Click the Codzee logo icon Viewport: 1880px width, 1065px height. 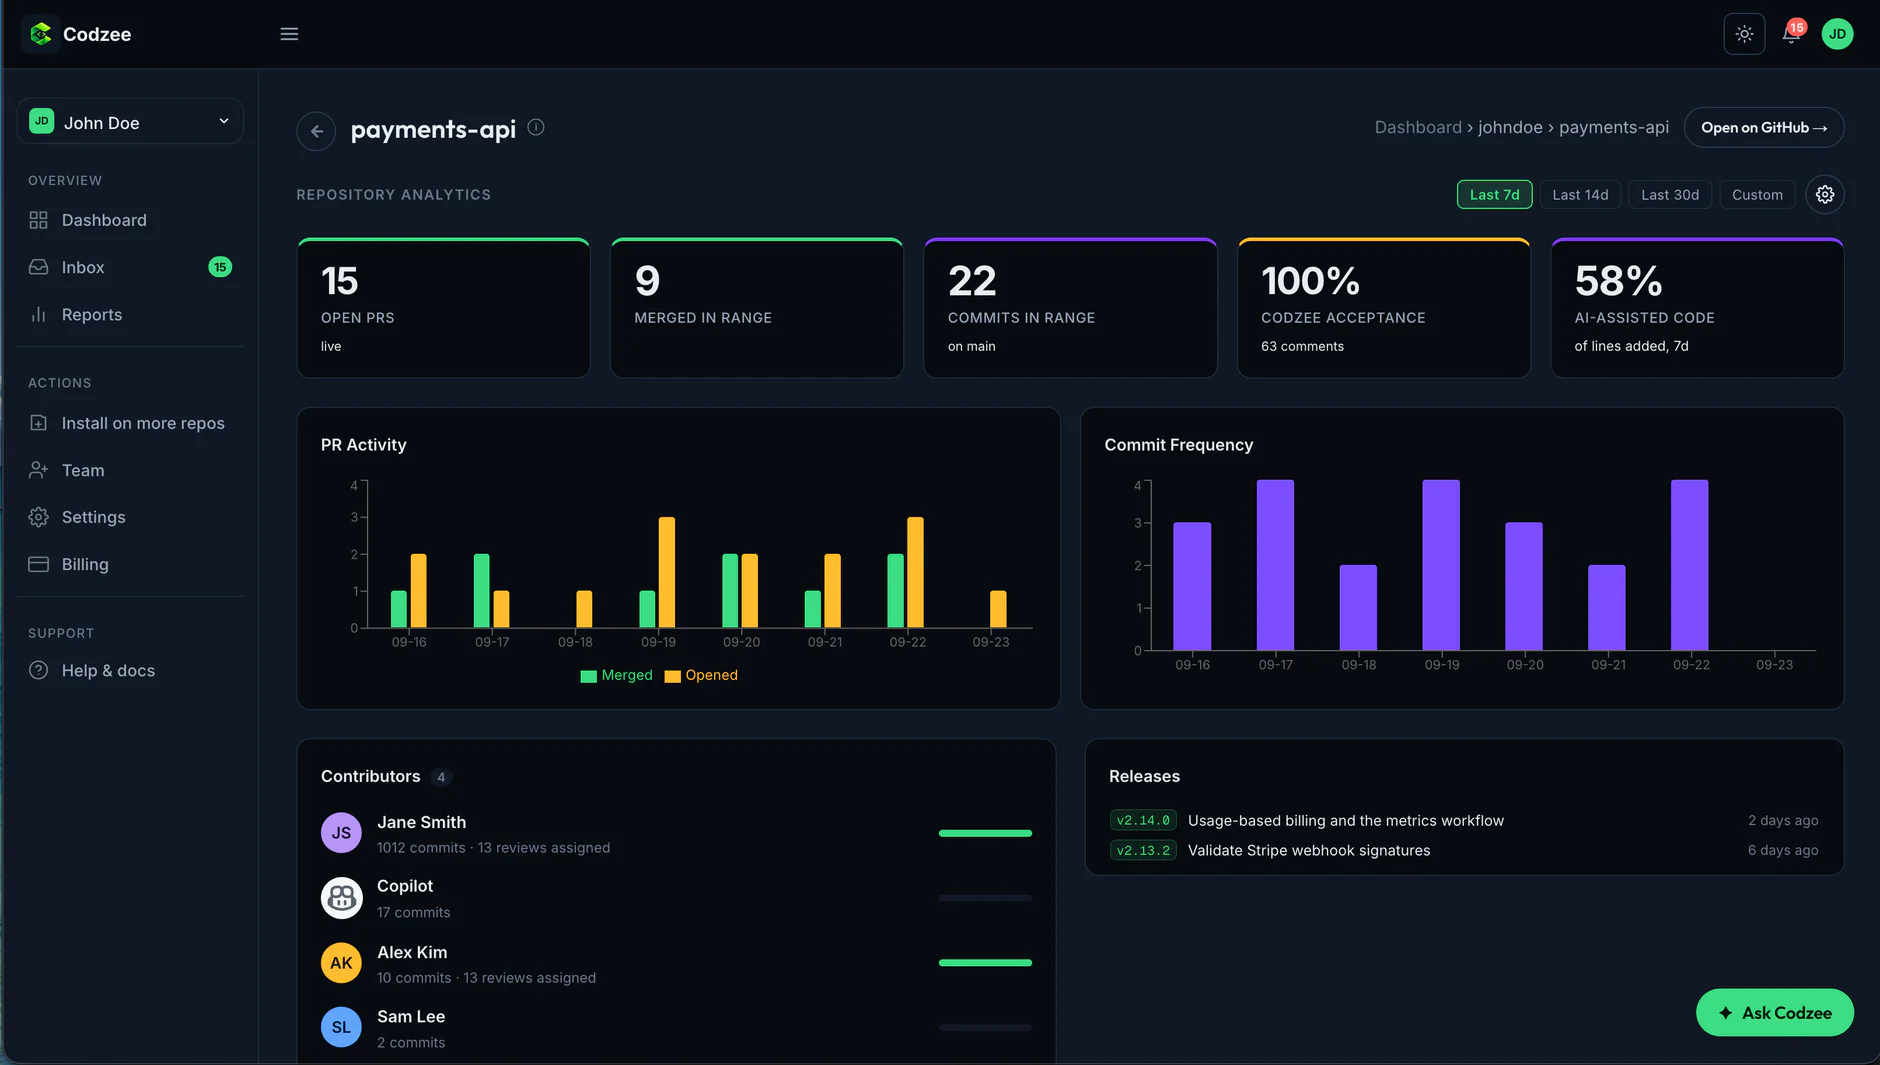pos(40,34)
